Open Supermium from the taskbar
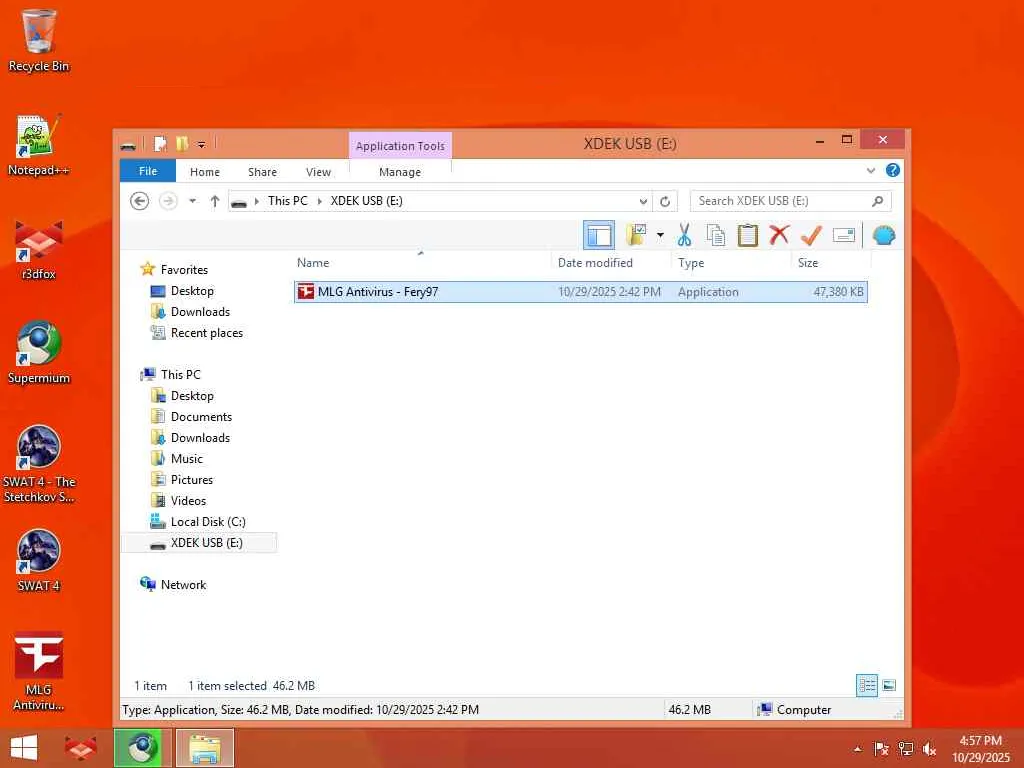Image resolution: width=1024 pixels, height=768 pixels. pos(142,748)
